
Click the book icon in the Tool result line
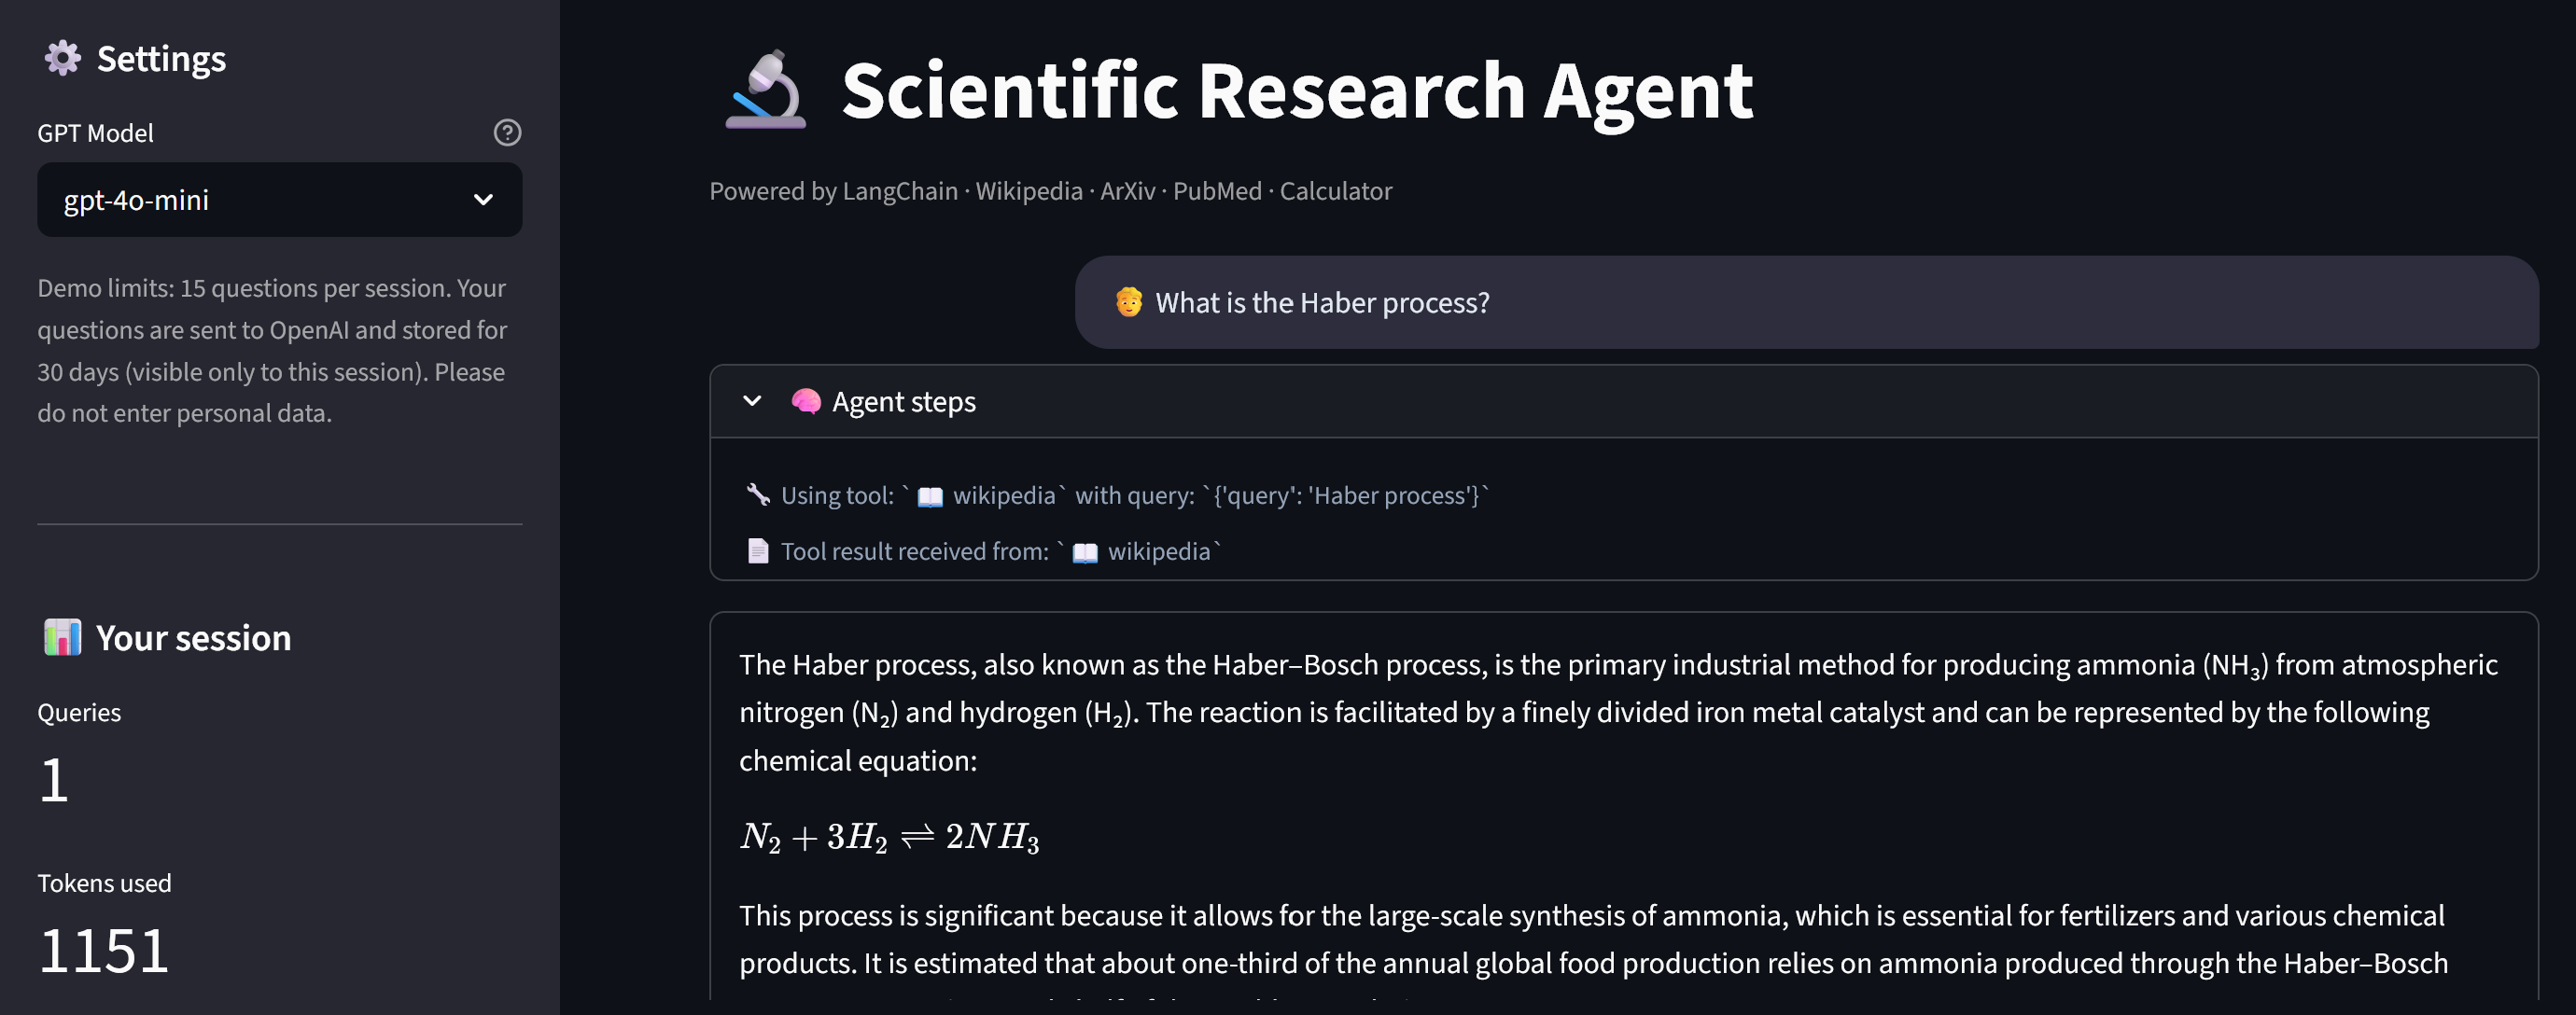[x=1085, y=552]
